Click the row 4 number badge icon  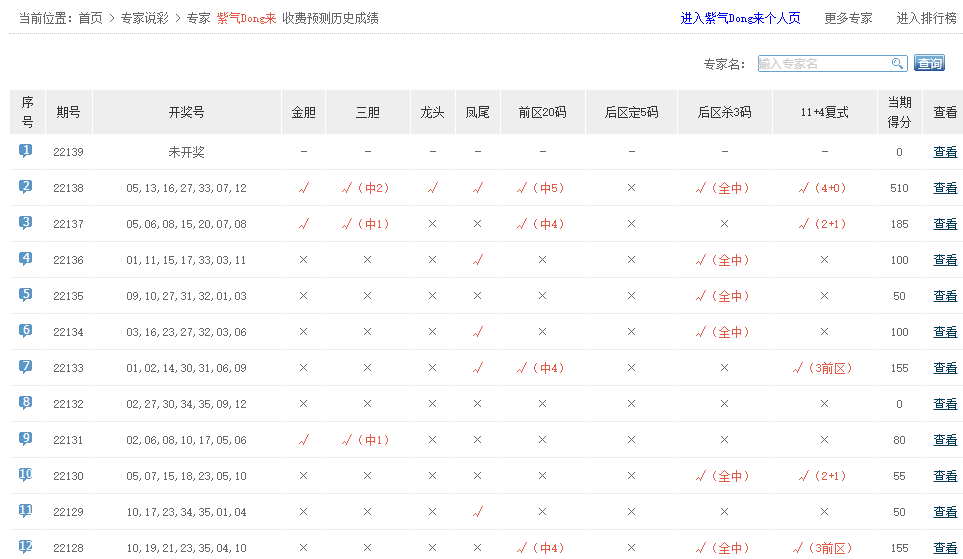click(26, 259)
